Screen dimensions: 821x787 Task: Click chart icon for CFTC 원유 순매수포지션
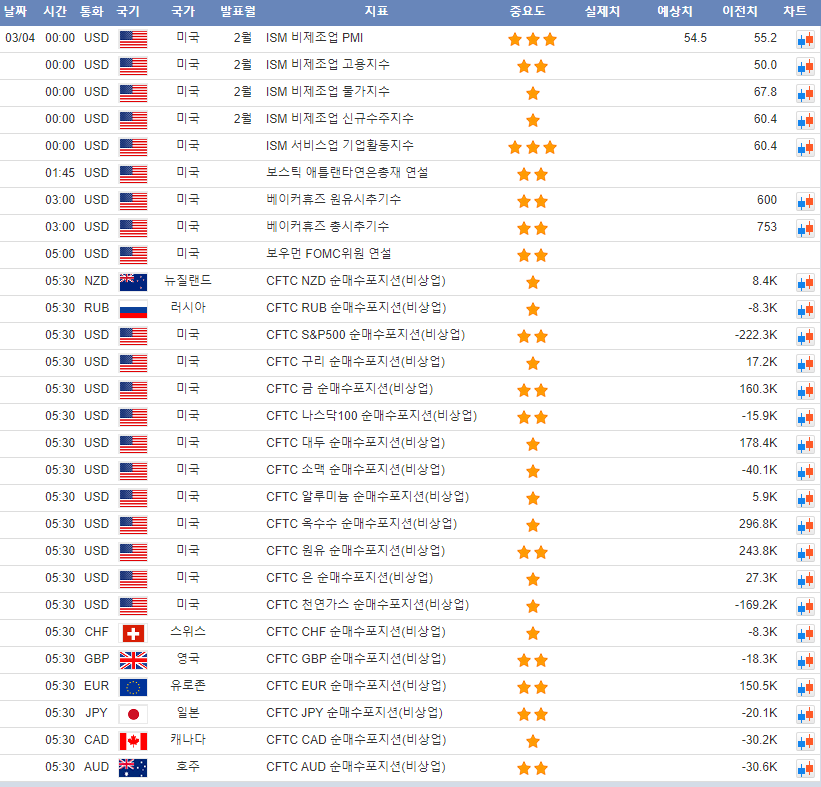pyautogui.click(x=804, y=552)
